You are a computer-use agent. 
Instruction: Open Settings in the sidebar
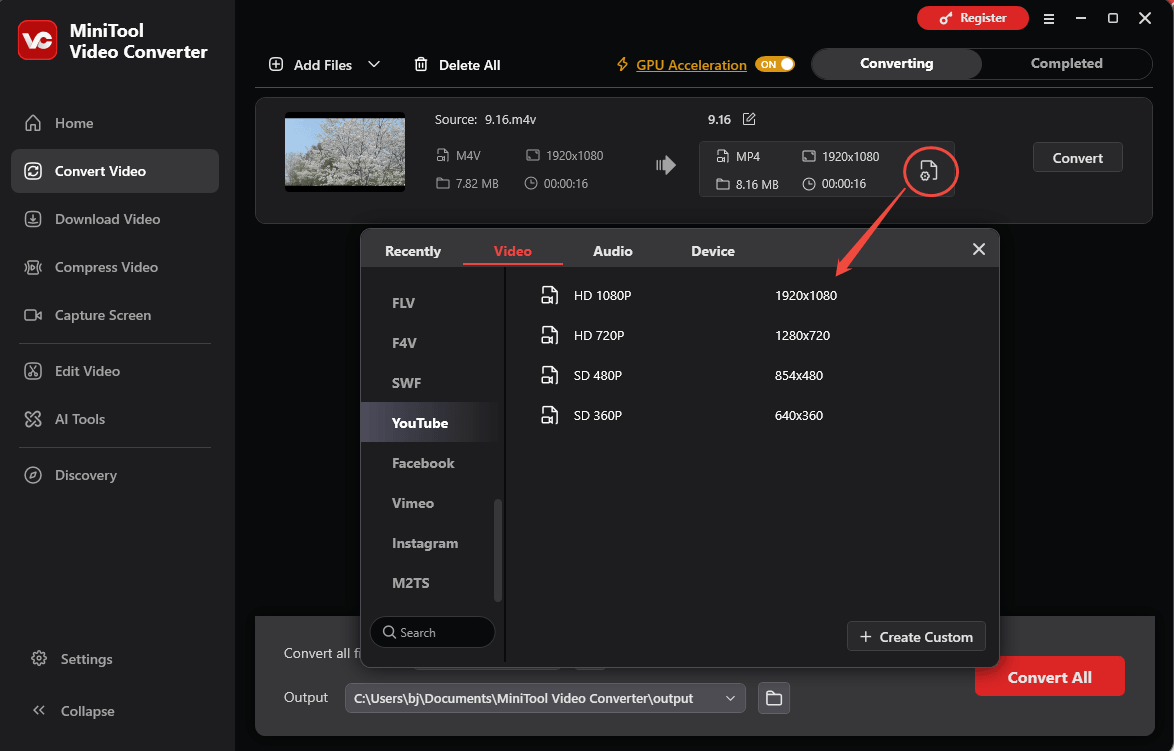72,659
